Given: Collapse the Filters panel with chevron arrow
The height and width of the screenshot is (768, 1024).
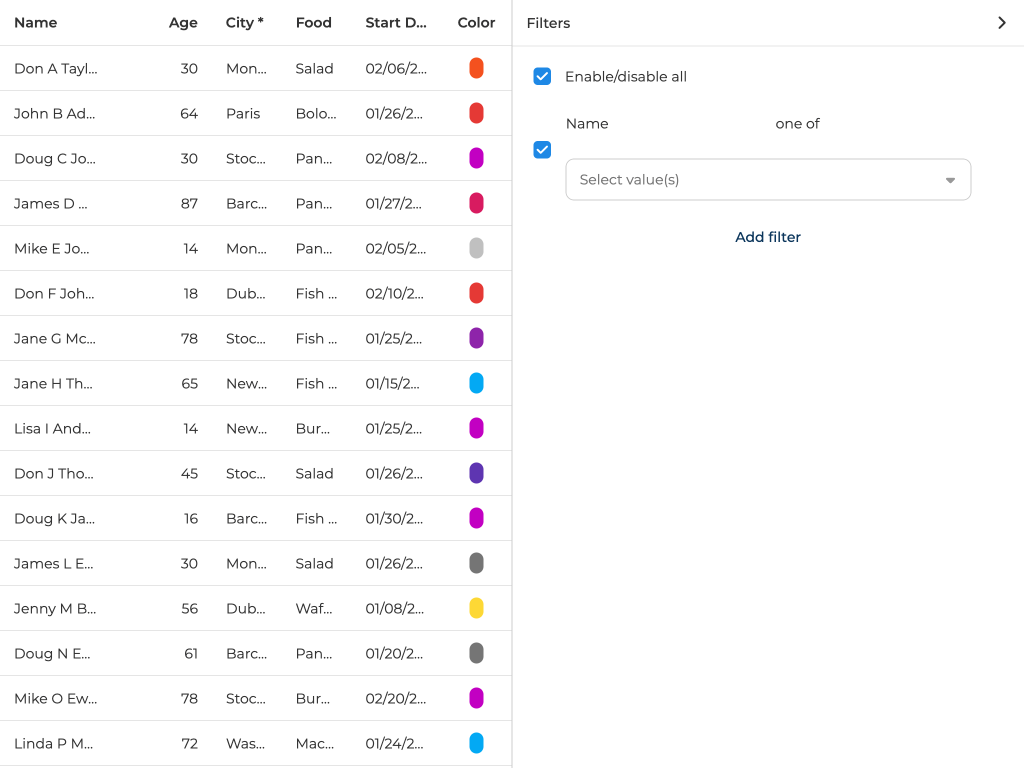Looking at the screenshot, I should coord(1001,23).
